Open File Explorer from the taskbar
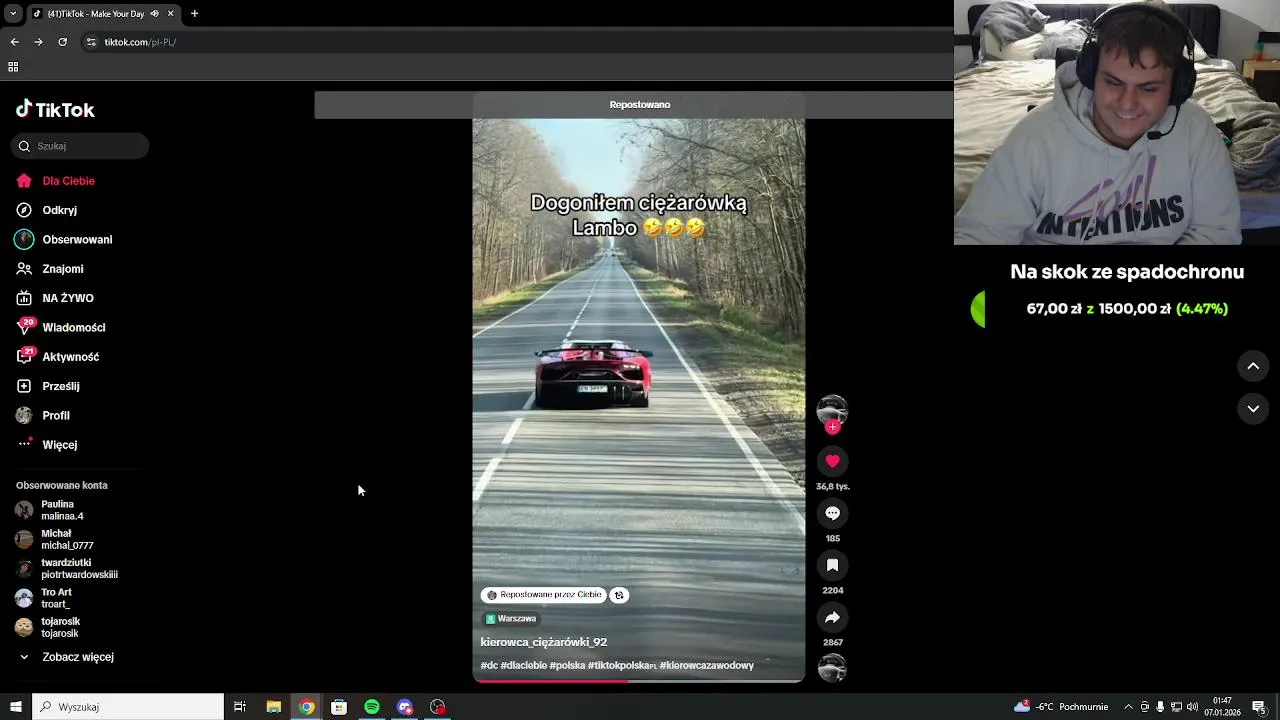This screenshot has height=720, width=1280. click(x=273, y=707)
